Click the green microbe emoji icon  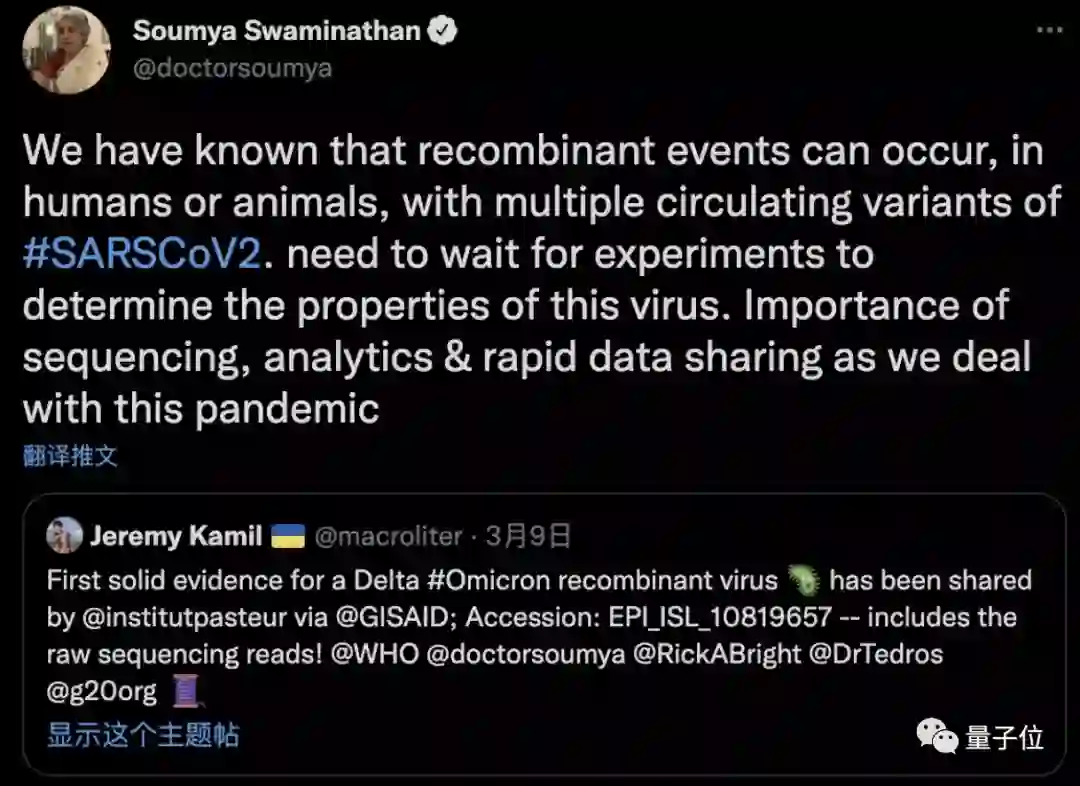tap(803, 579)
